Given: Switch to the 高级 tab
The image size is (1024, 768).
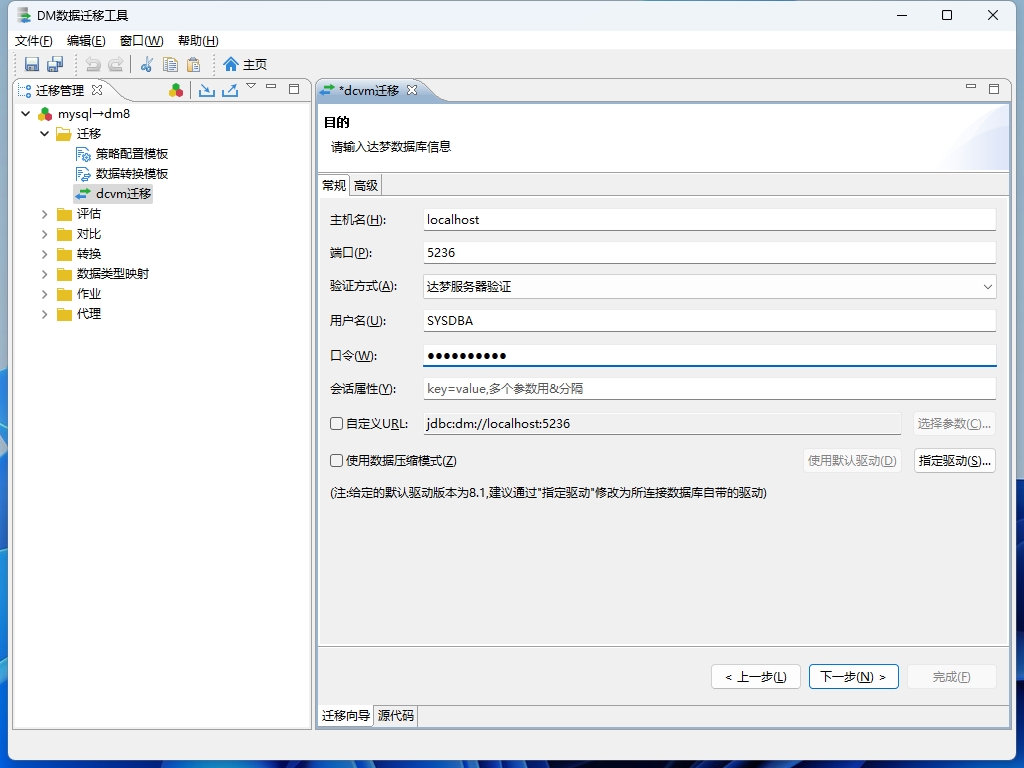Looking at the screenshot, I should pos(366,185).
